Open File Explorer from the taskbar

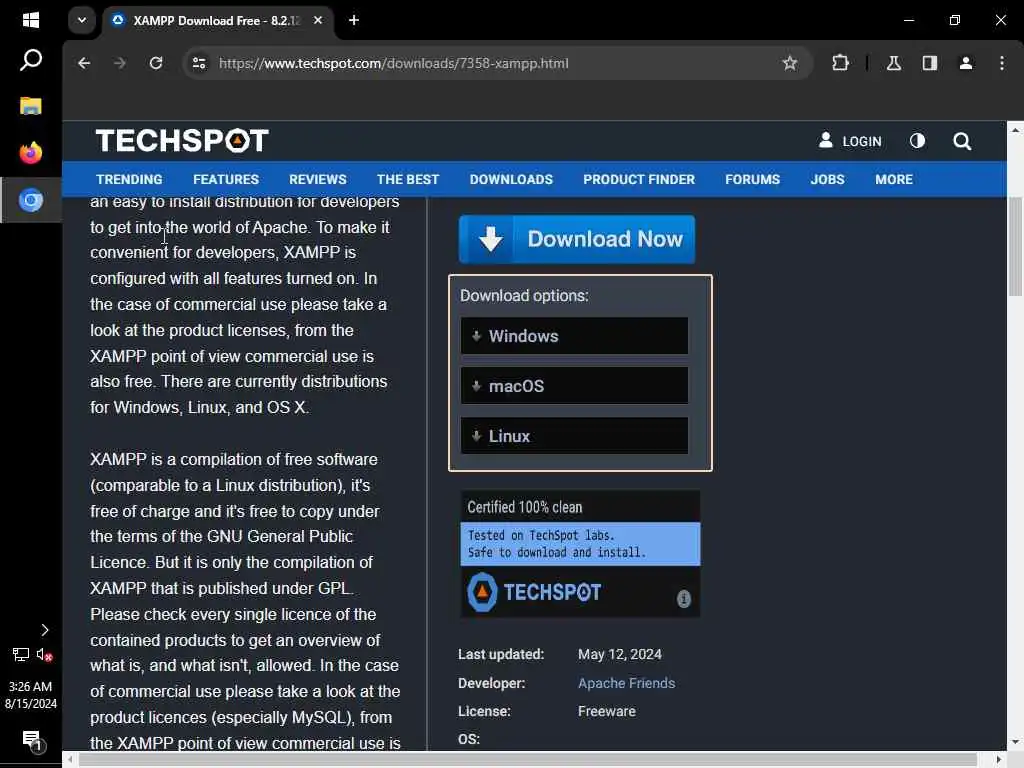pos(31,106)
